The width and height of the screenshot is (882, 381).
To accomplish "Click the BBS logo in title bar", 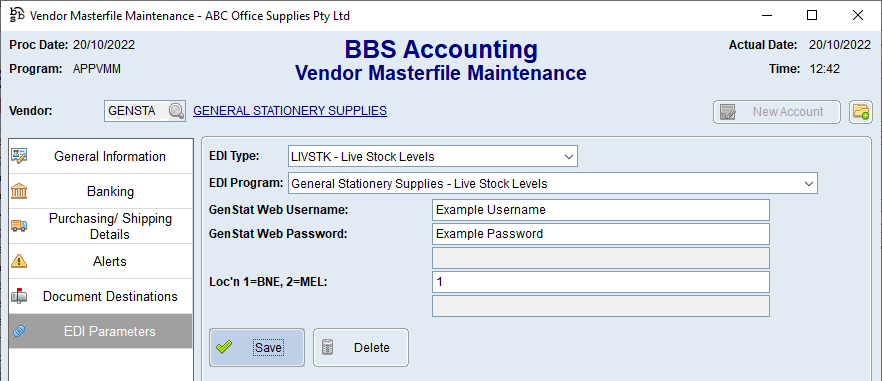I will tap(17, 15).
